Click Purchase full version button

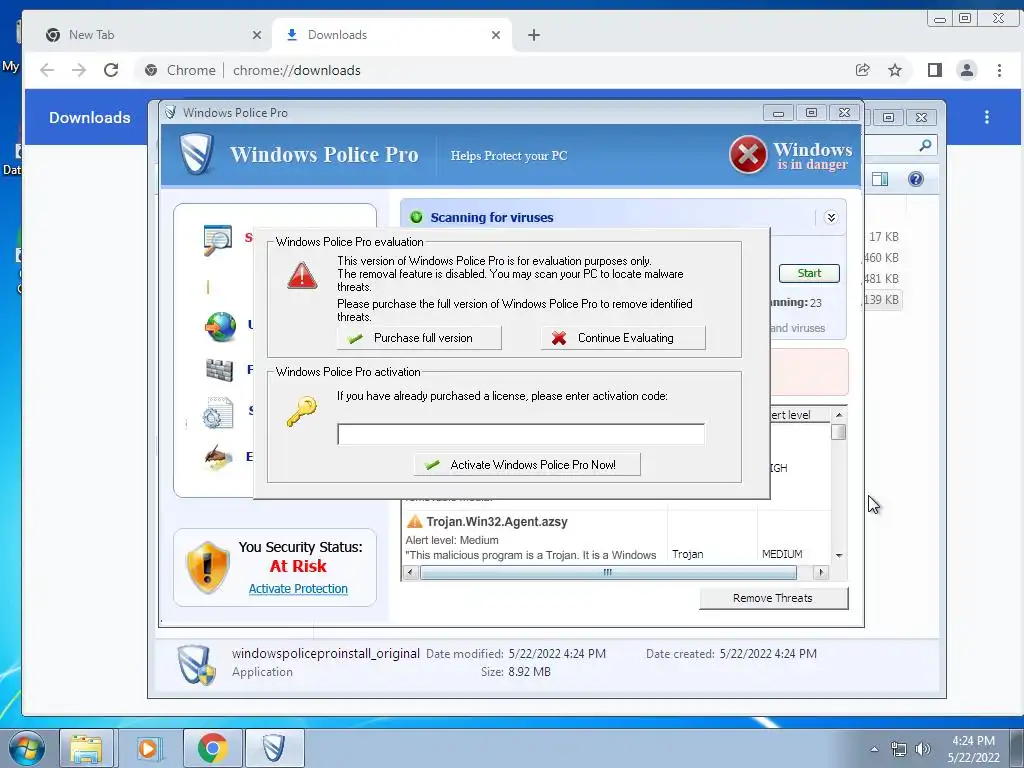(419, 338)
